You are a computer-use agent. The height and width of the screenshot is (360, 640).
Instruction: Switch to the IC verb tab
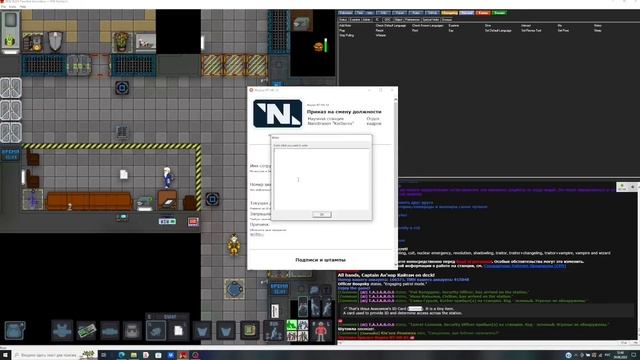tap(377, 19)
